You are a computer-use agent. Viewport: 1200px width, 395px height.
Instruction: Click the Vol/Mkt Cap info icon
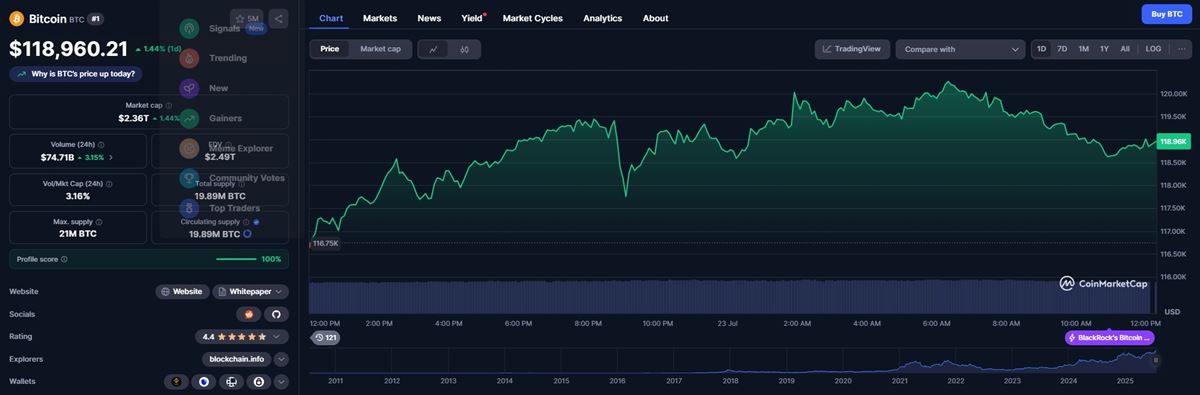pos(108,183)
